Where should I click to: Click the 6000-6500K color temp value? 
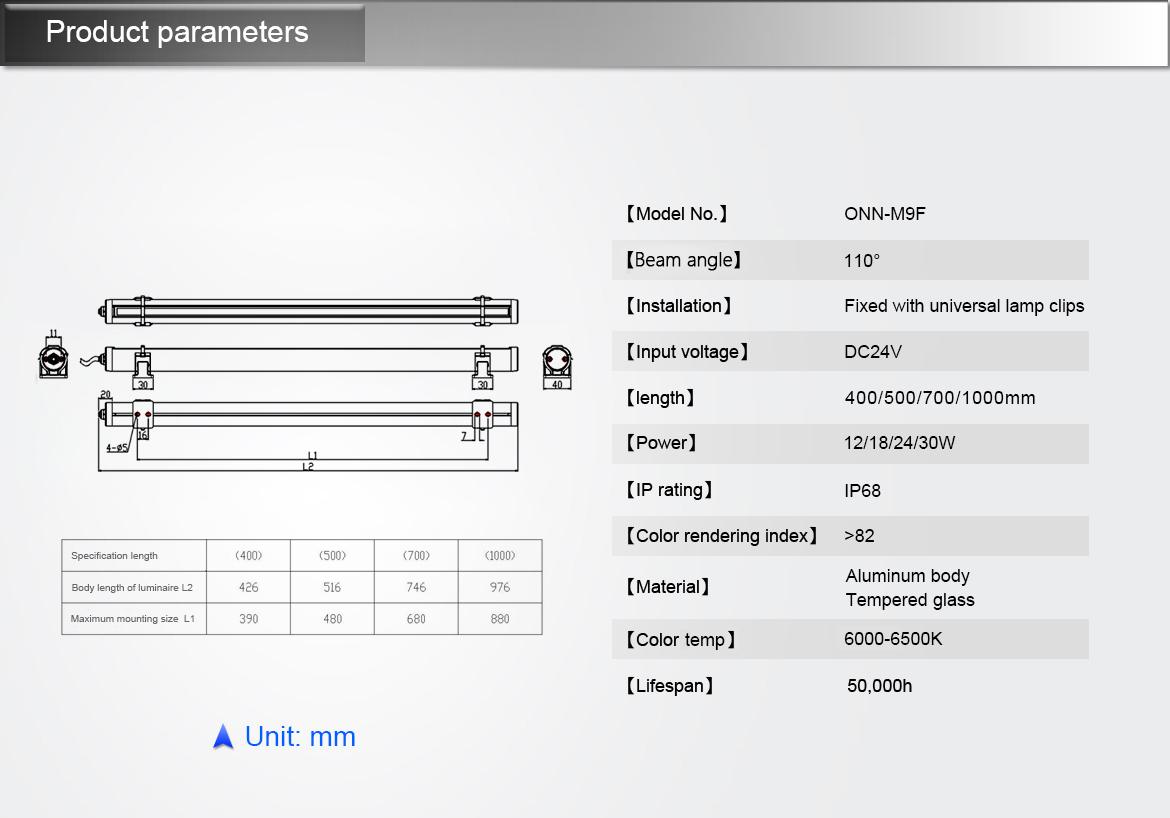893,639
